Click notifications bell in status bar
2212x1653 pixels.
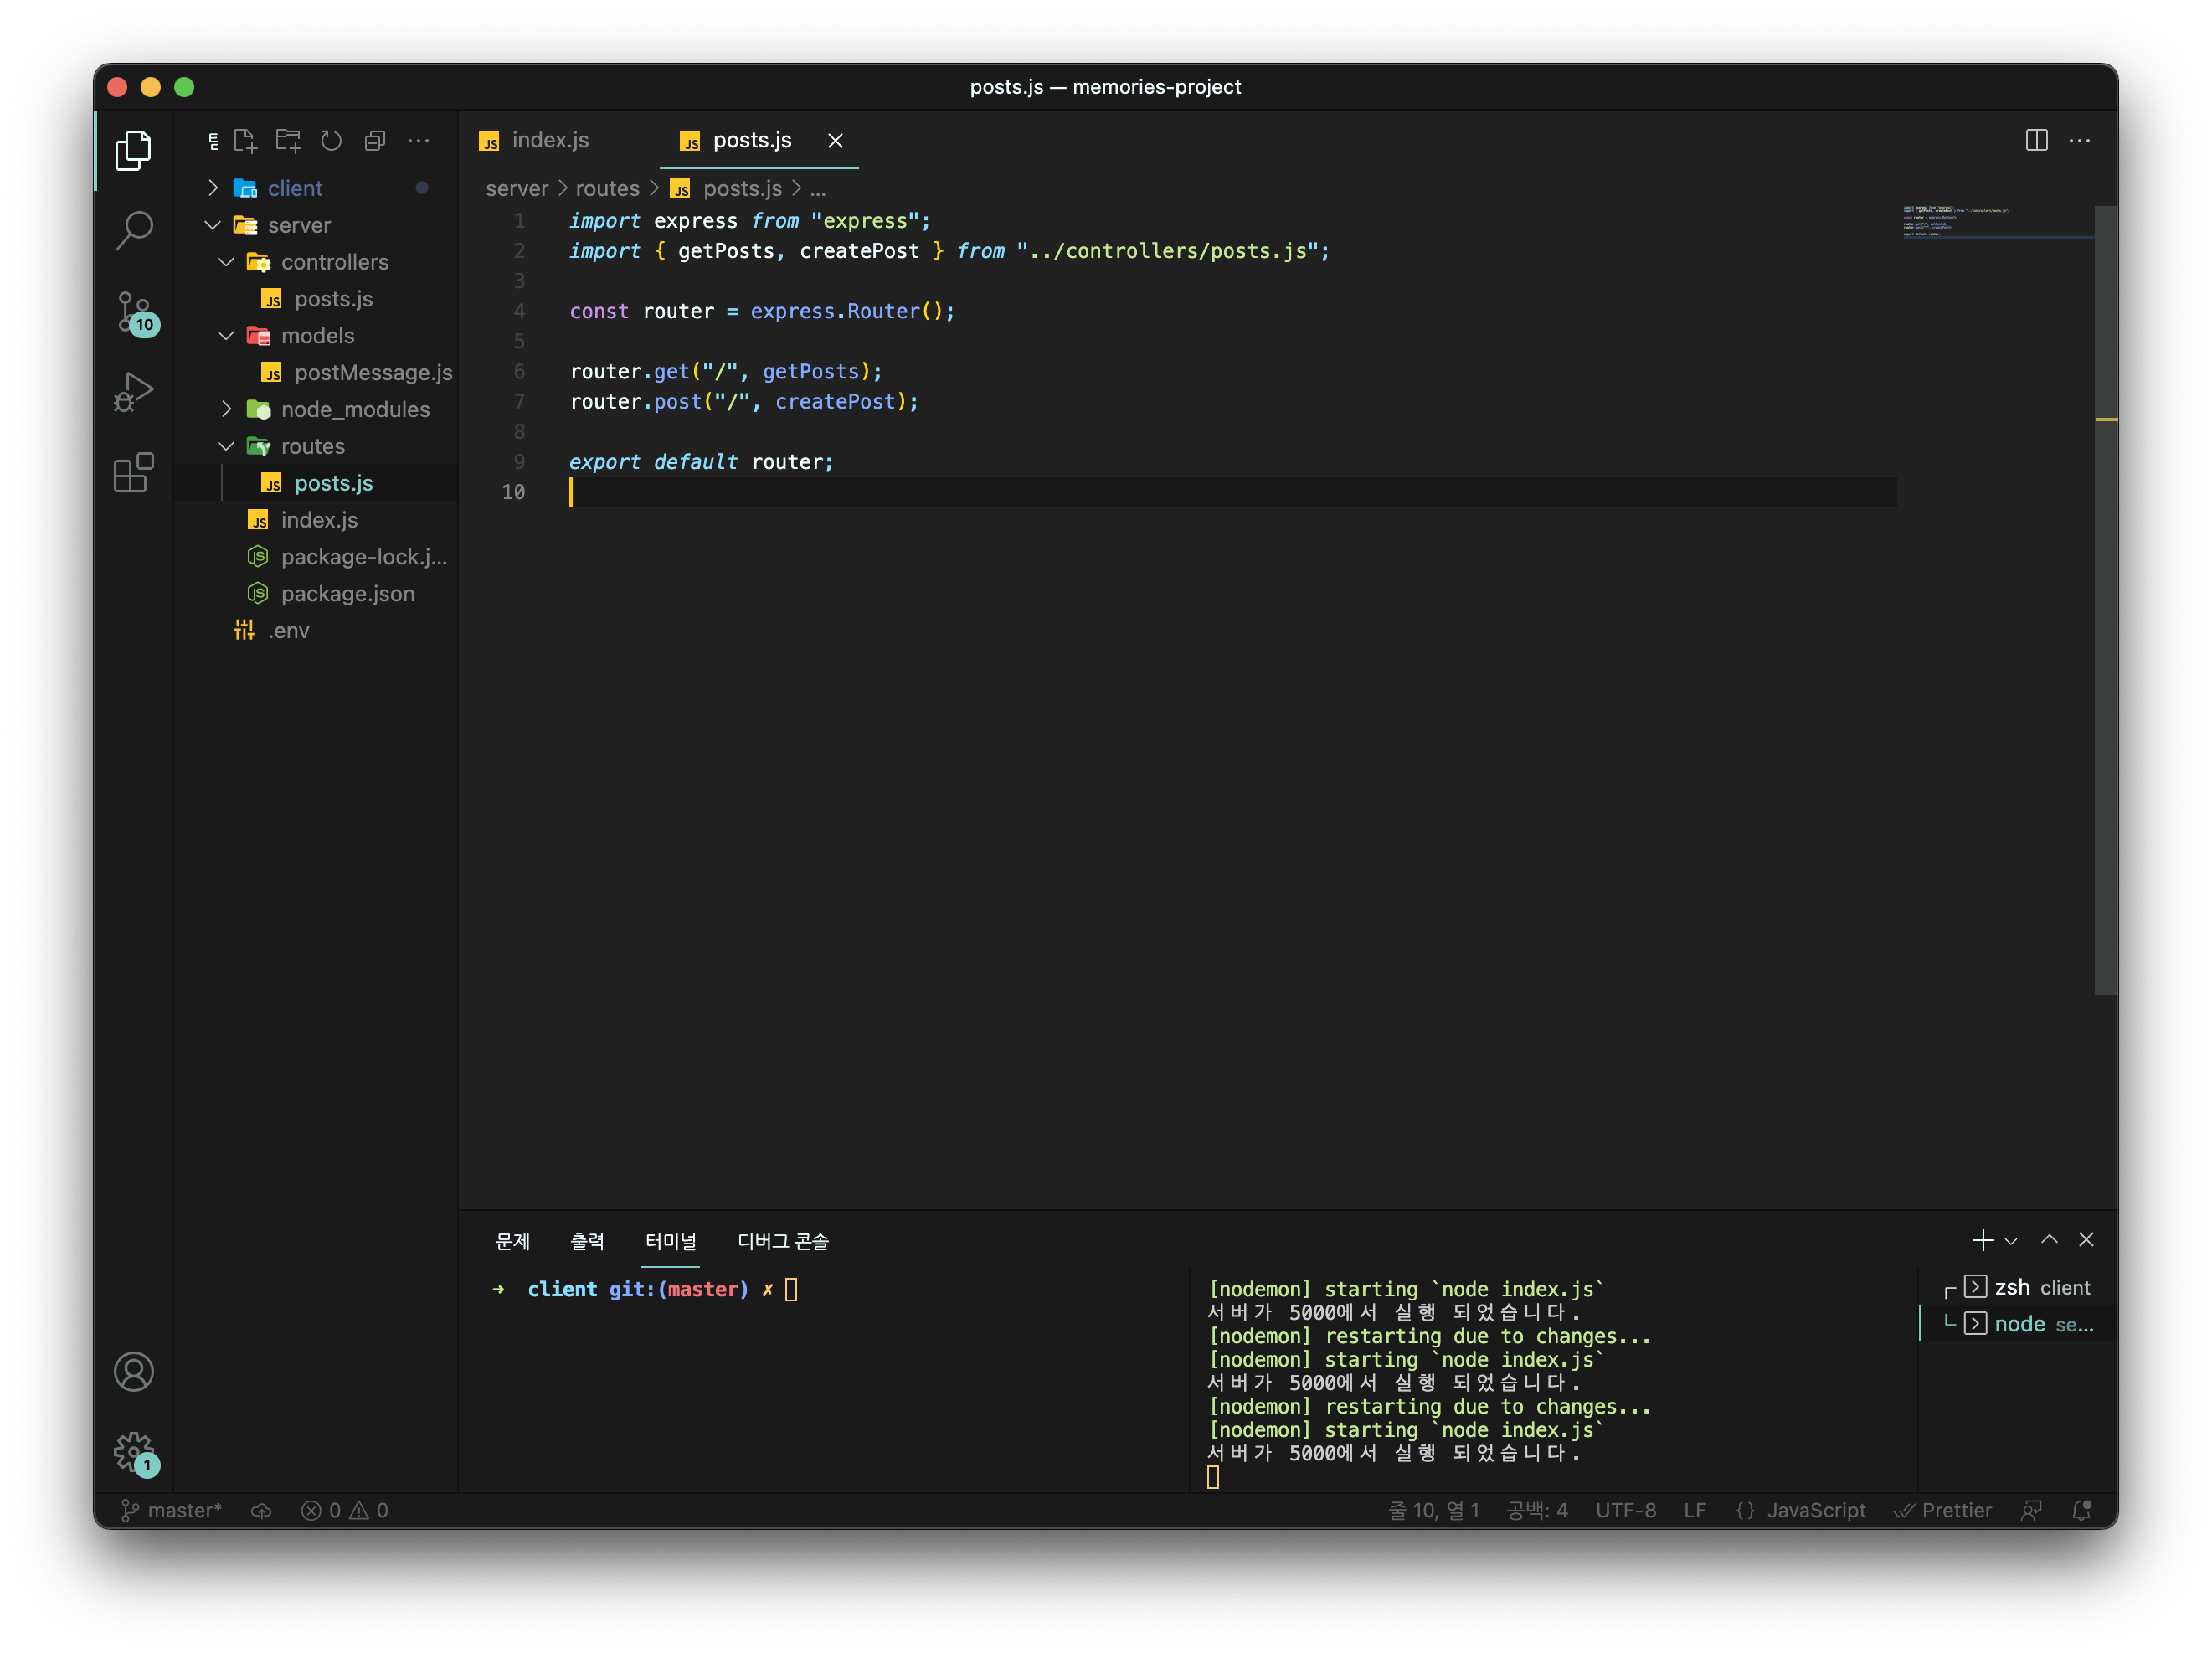(x=2082, y=1510)
